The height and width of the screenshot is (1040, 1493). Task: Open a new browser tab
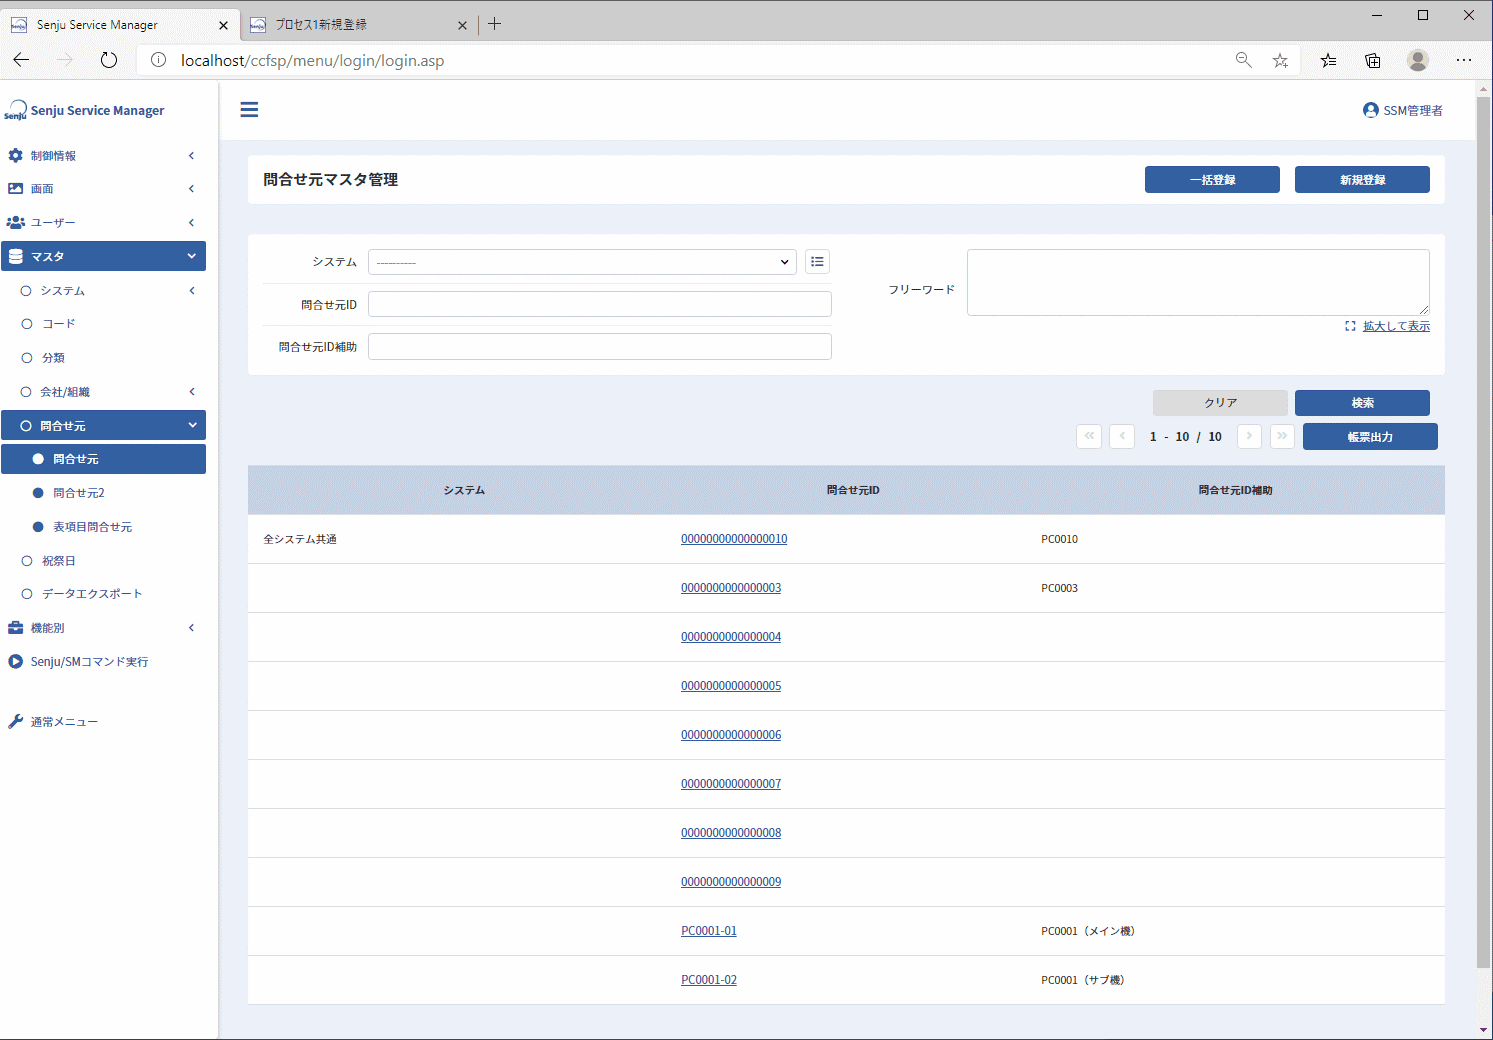click(494, 24)
